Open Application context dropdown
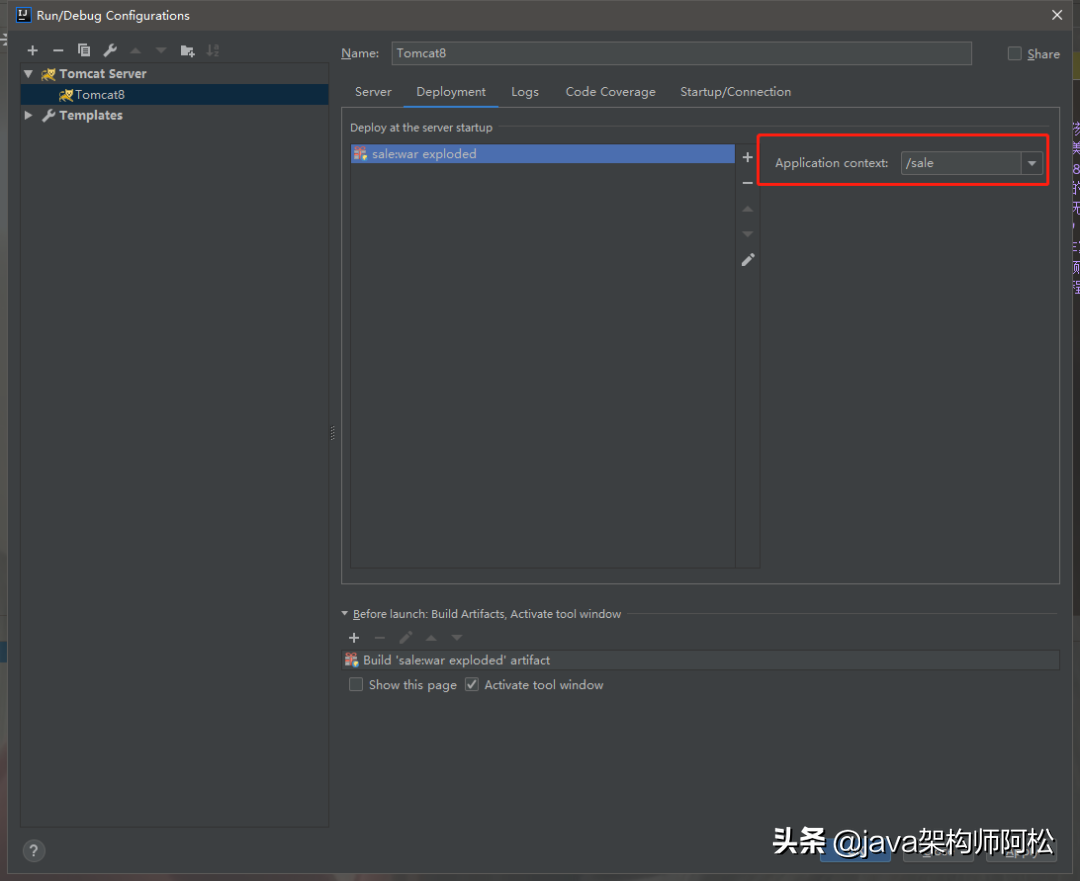Viewport: 1080px width, 881px height. click(x=1031, y=163)
